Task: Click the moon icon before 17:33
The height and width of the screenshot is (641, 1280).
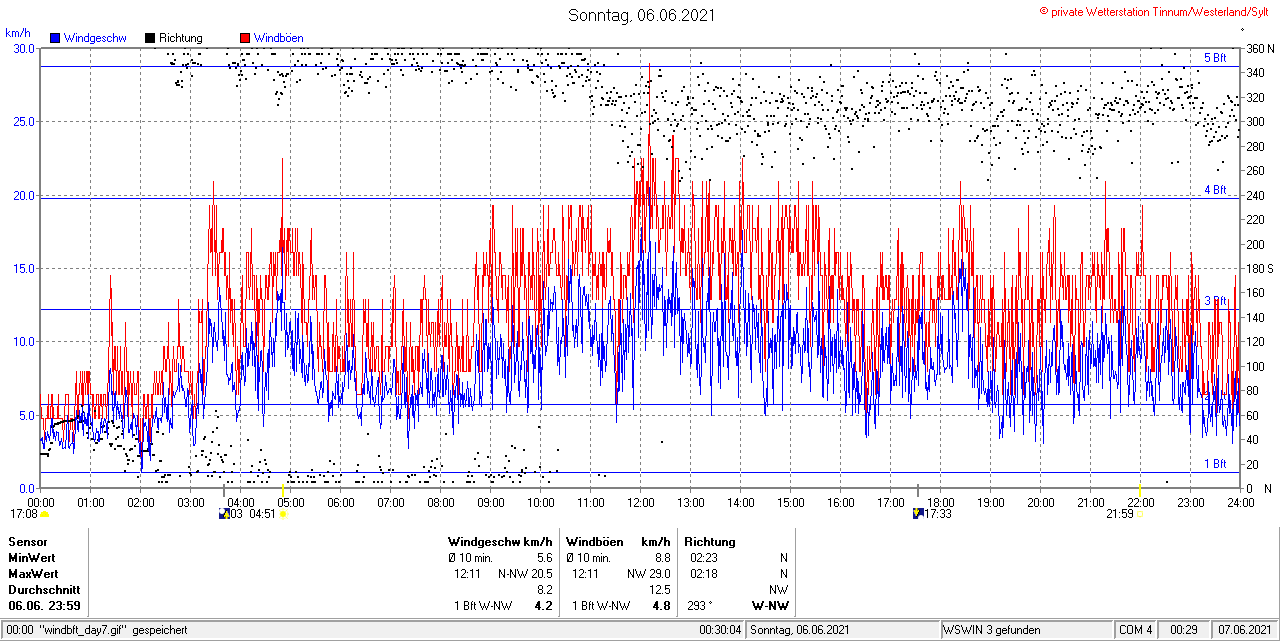Action: pos(918,514)
